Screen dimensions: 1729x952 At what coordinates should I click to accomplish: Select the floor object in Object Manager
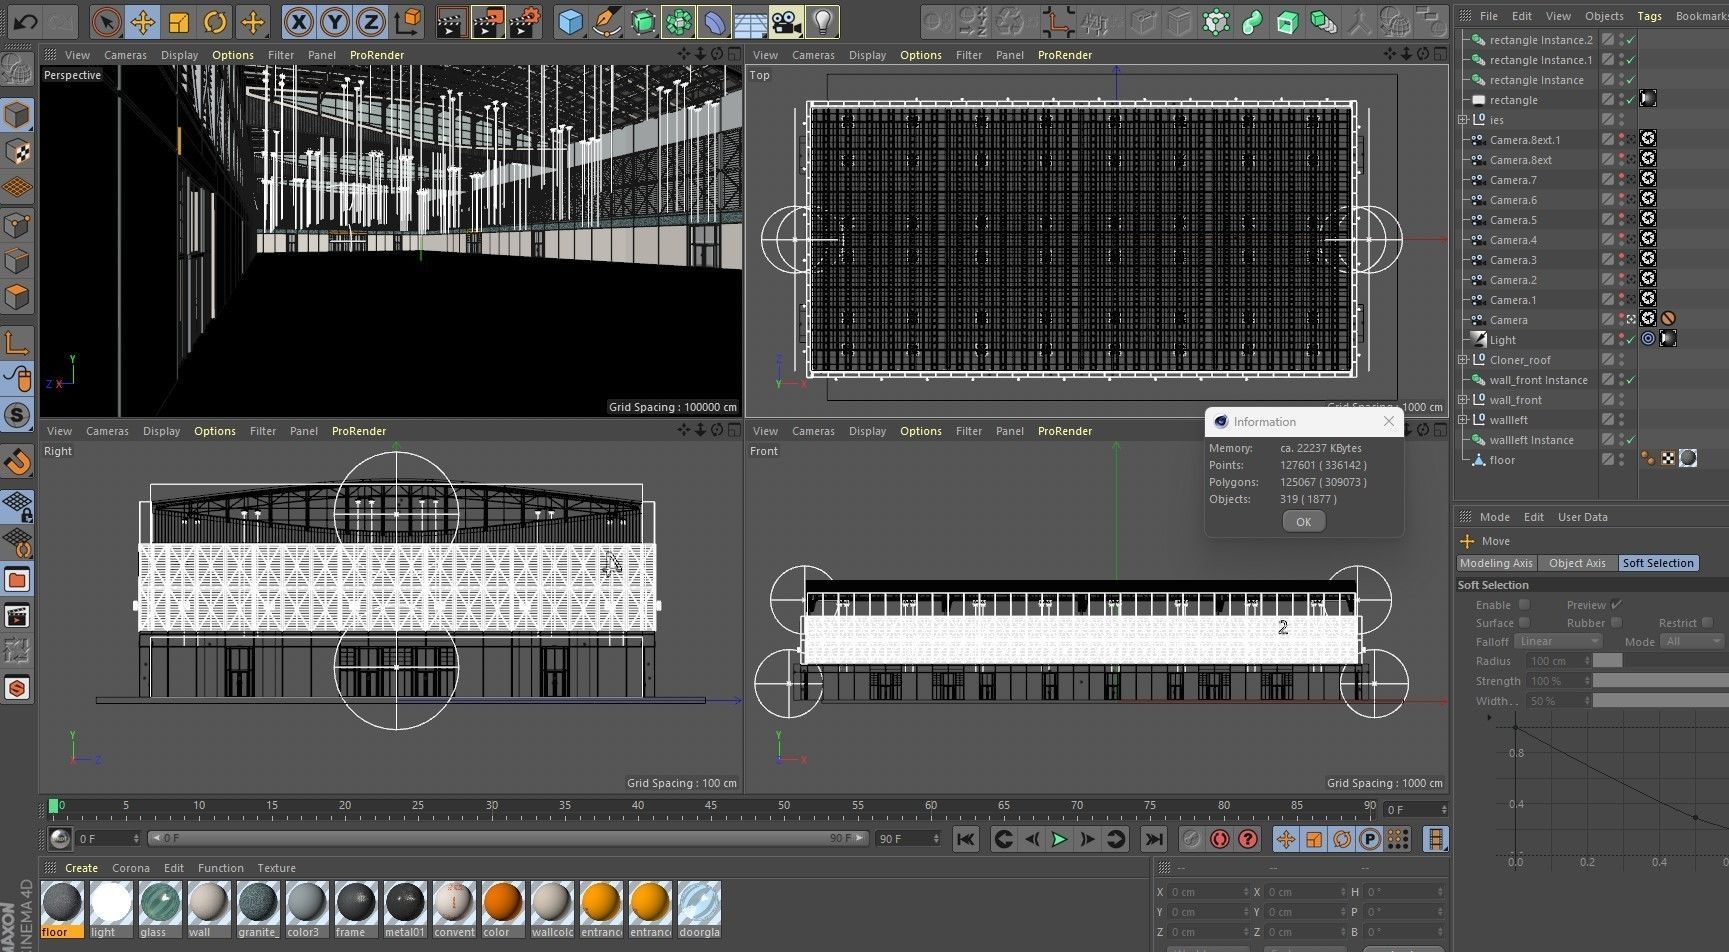point(1502,460)
